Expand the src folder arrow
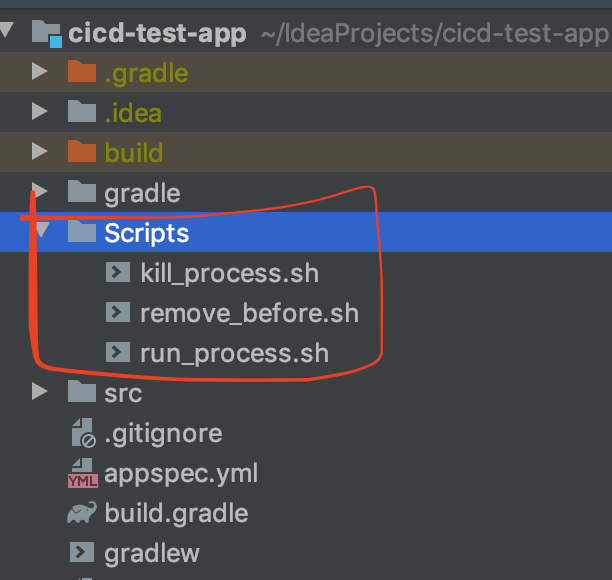This screenshot has height=580, width=612. (39, 391)
